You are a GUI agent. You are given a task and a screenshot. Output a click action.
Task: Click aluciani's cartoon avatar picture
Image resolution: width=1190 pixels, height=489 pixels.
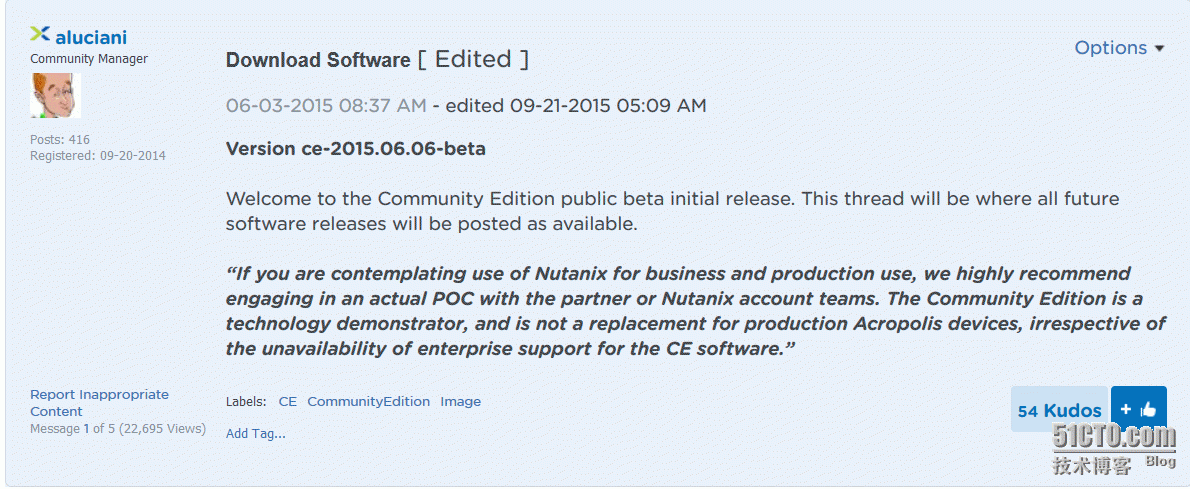[x=55, y=95]
